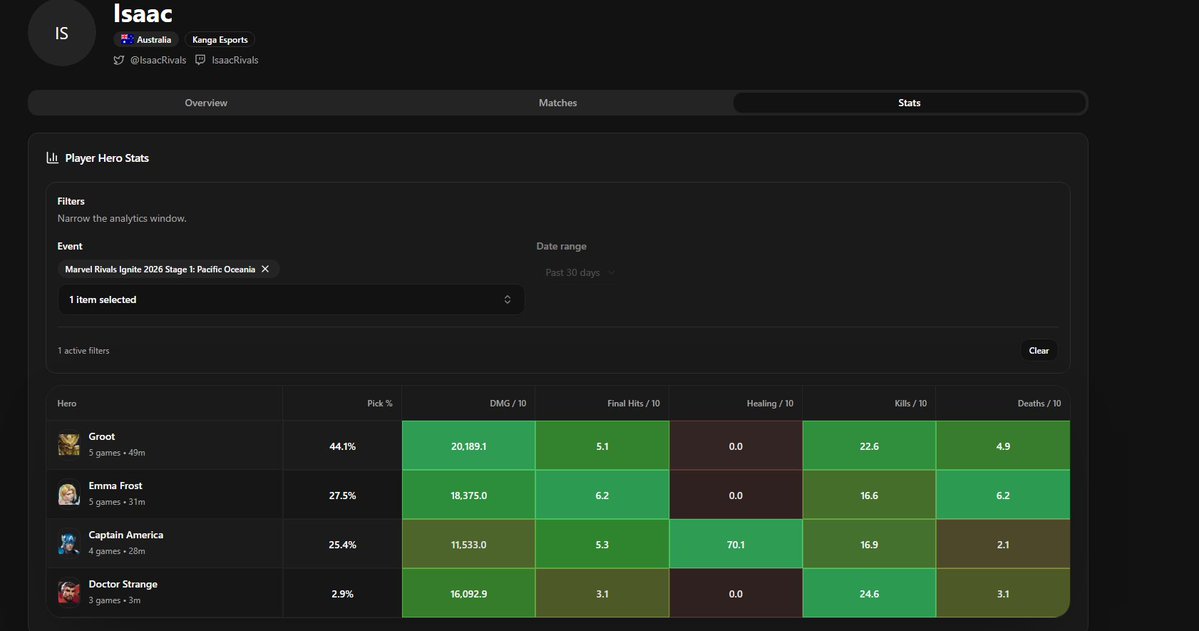This screenshot has width=1199, height=631.
Task: Click the Groot hero portrait icon
Action: (x=69, y=444)
